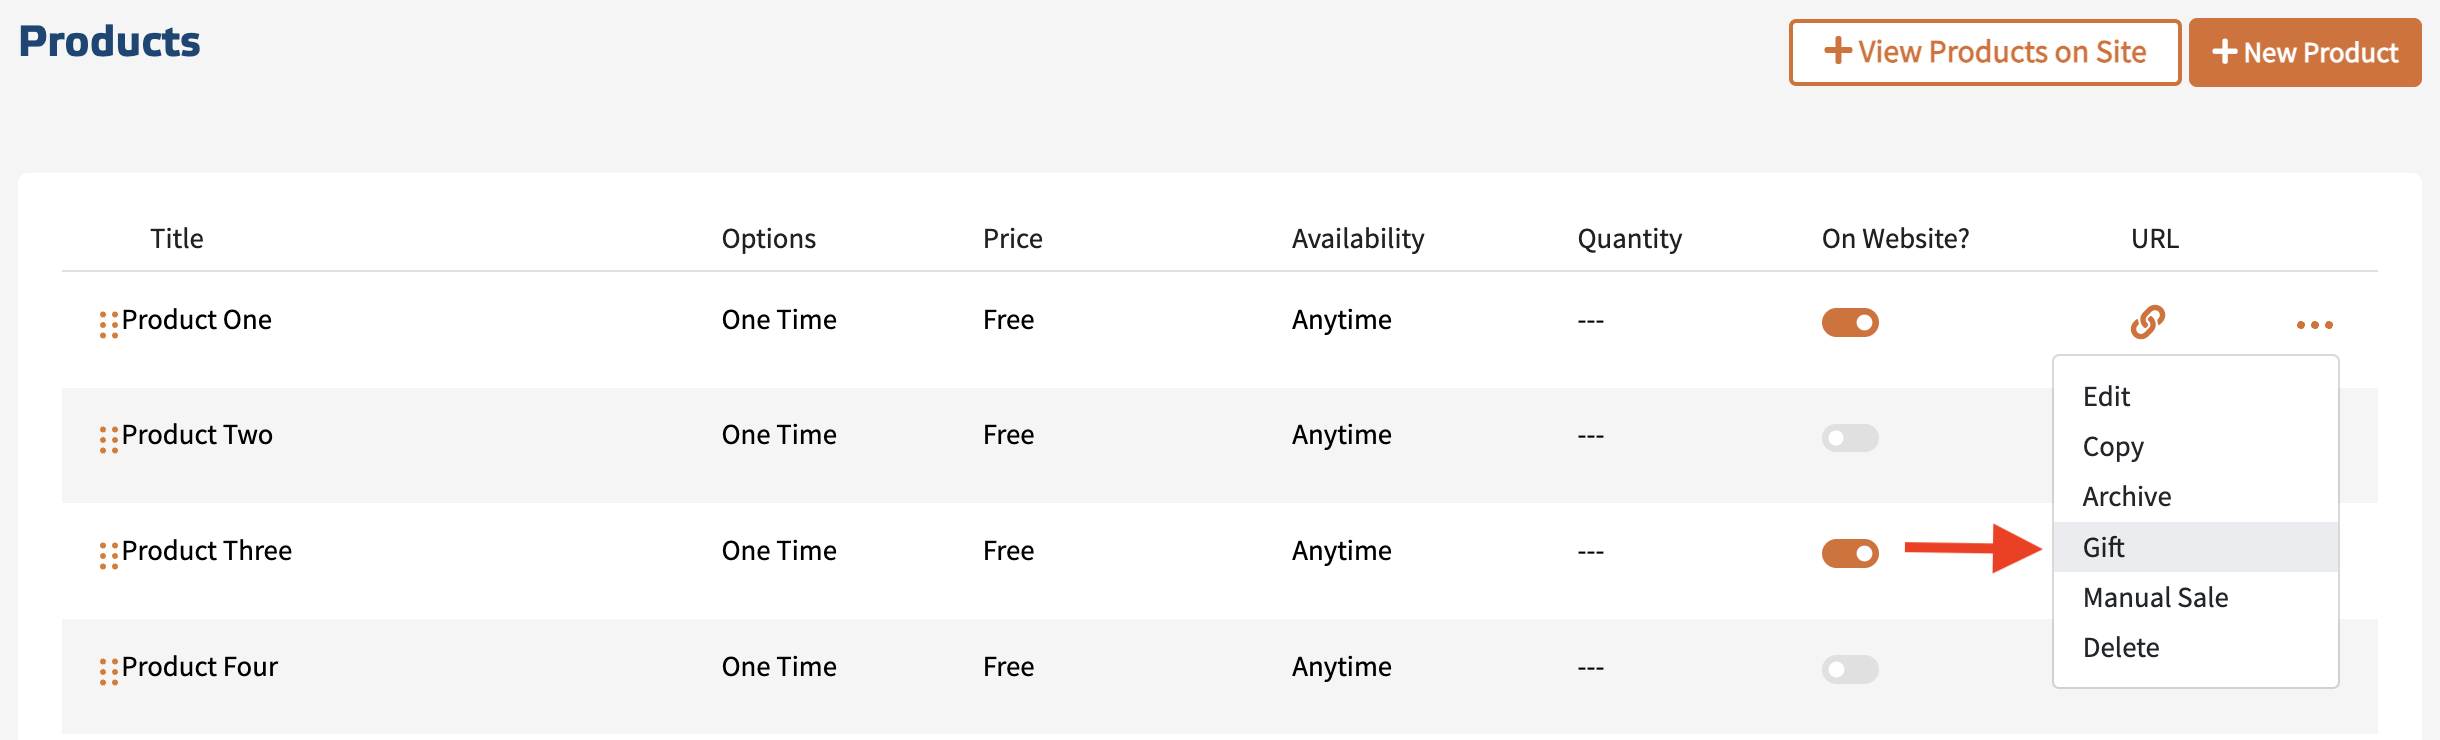
Task: Click Product Two drag handle icon
Action: [109, 439]
